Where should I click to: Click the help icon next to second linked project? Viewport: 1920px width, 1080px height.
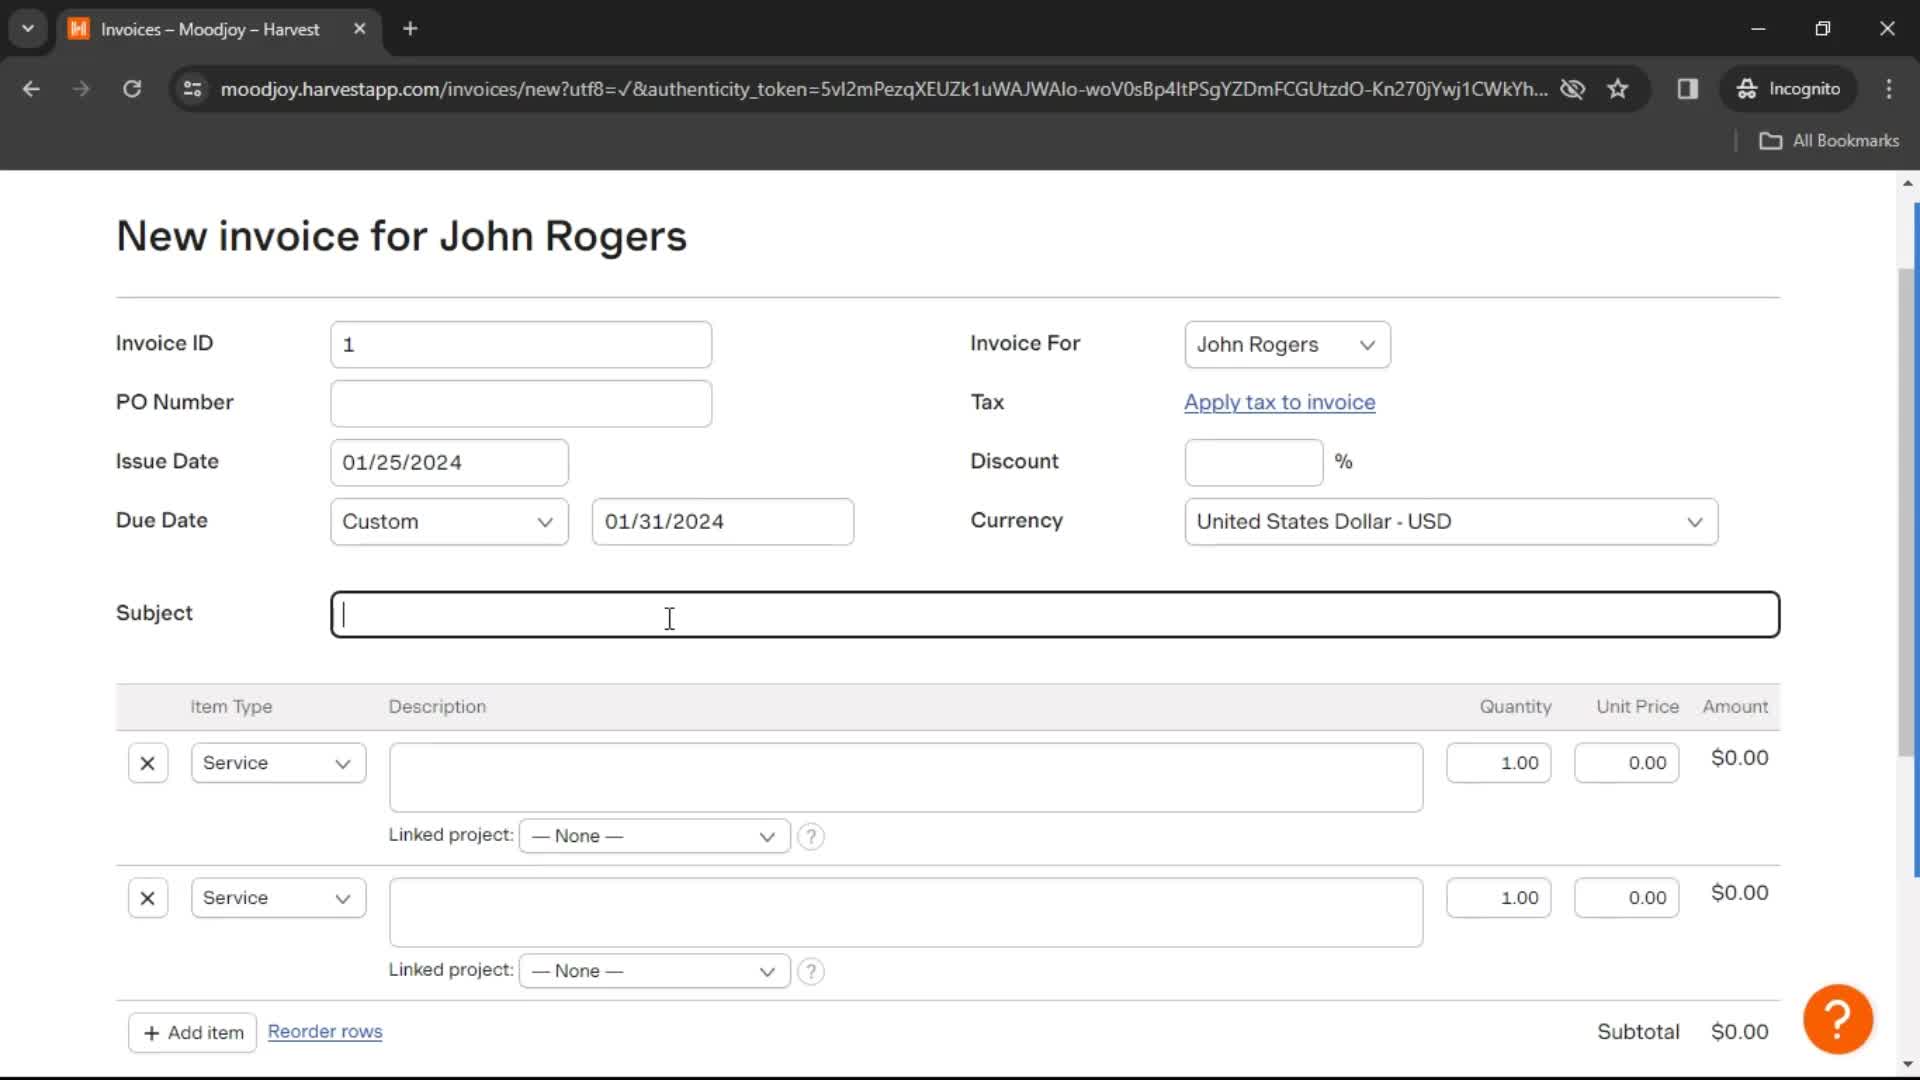[x=810, y=971]
